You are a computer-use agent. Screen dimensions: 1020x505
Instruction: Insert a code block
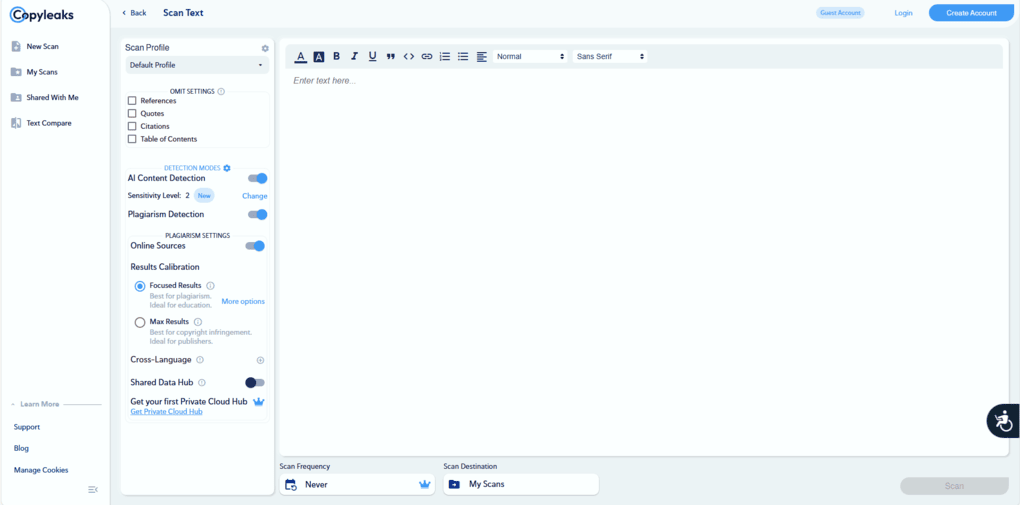[409, 57]
